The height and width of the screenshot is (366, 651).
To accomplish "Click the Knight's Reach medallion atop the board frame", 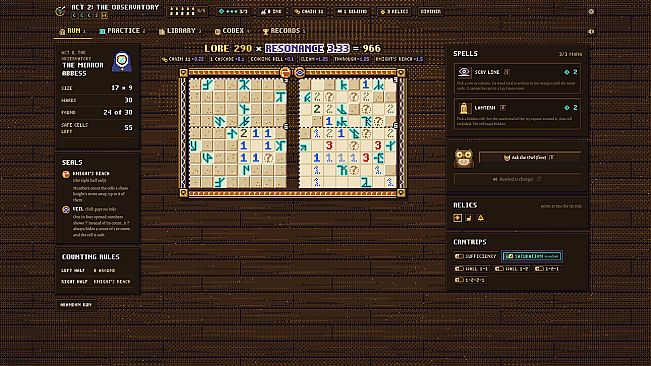I will point(285,73).
